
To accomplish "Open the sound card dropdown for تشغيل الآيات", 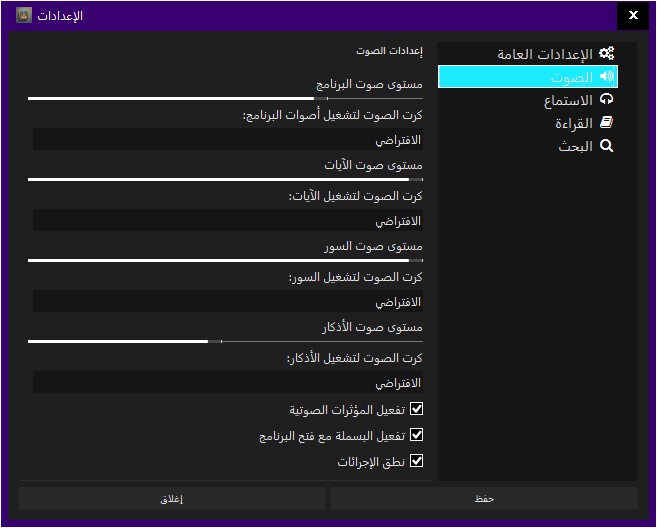I will click(x=228, y=220).
